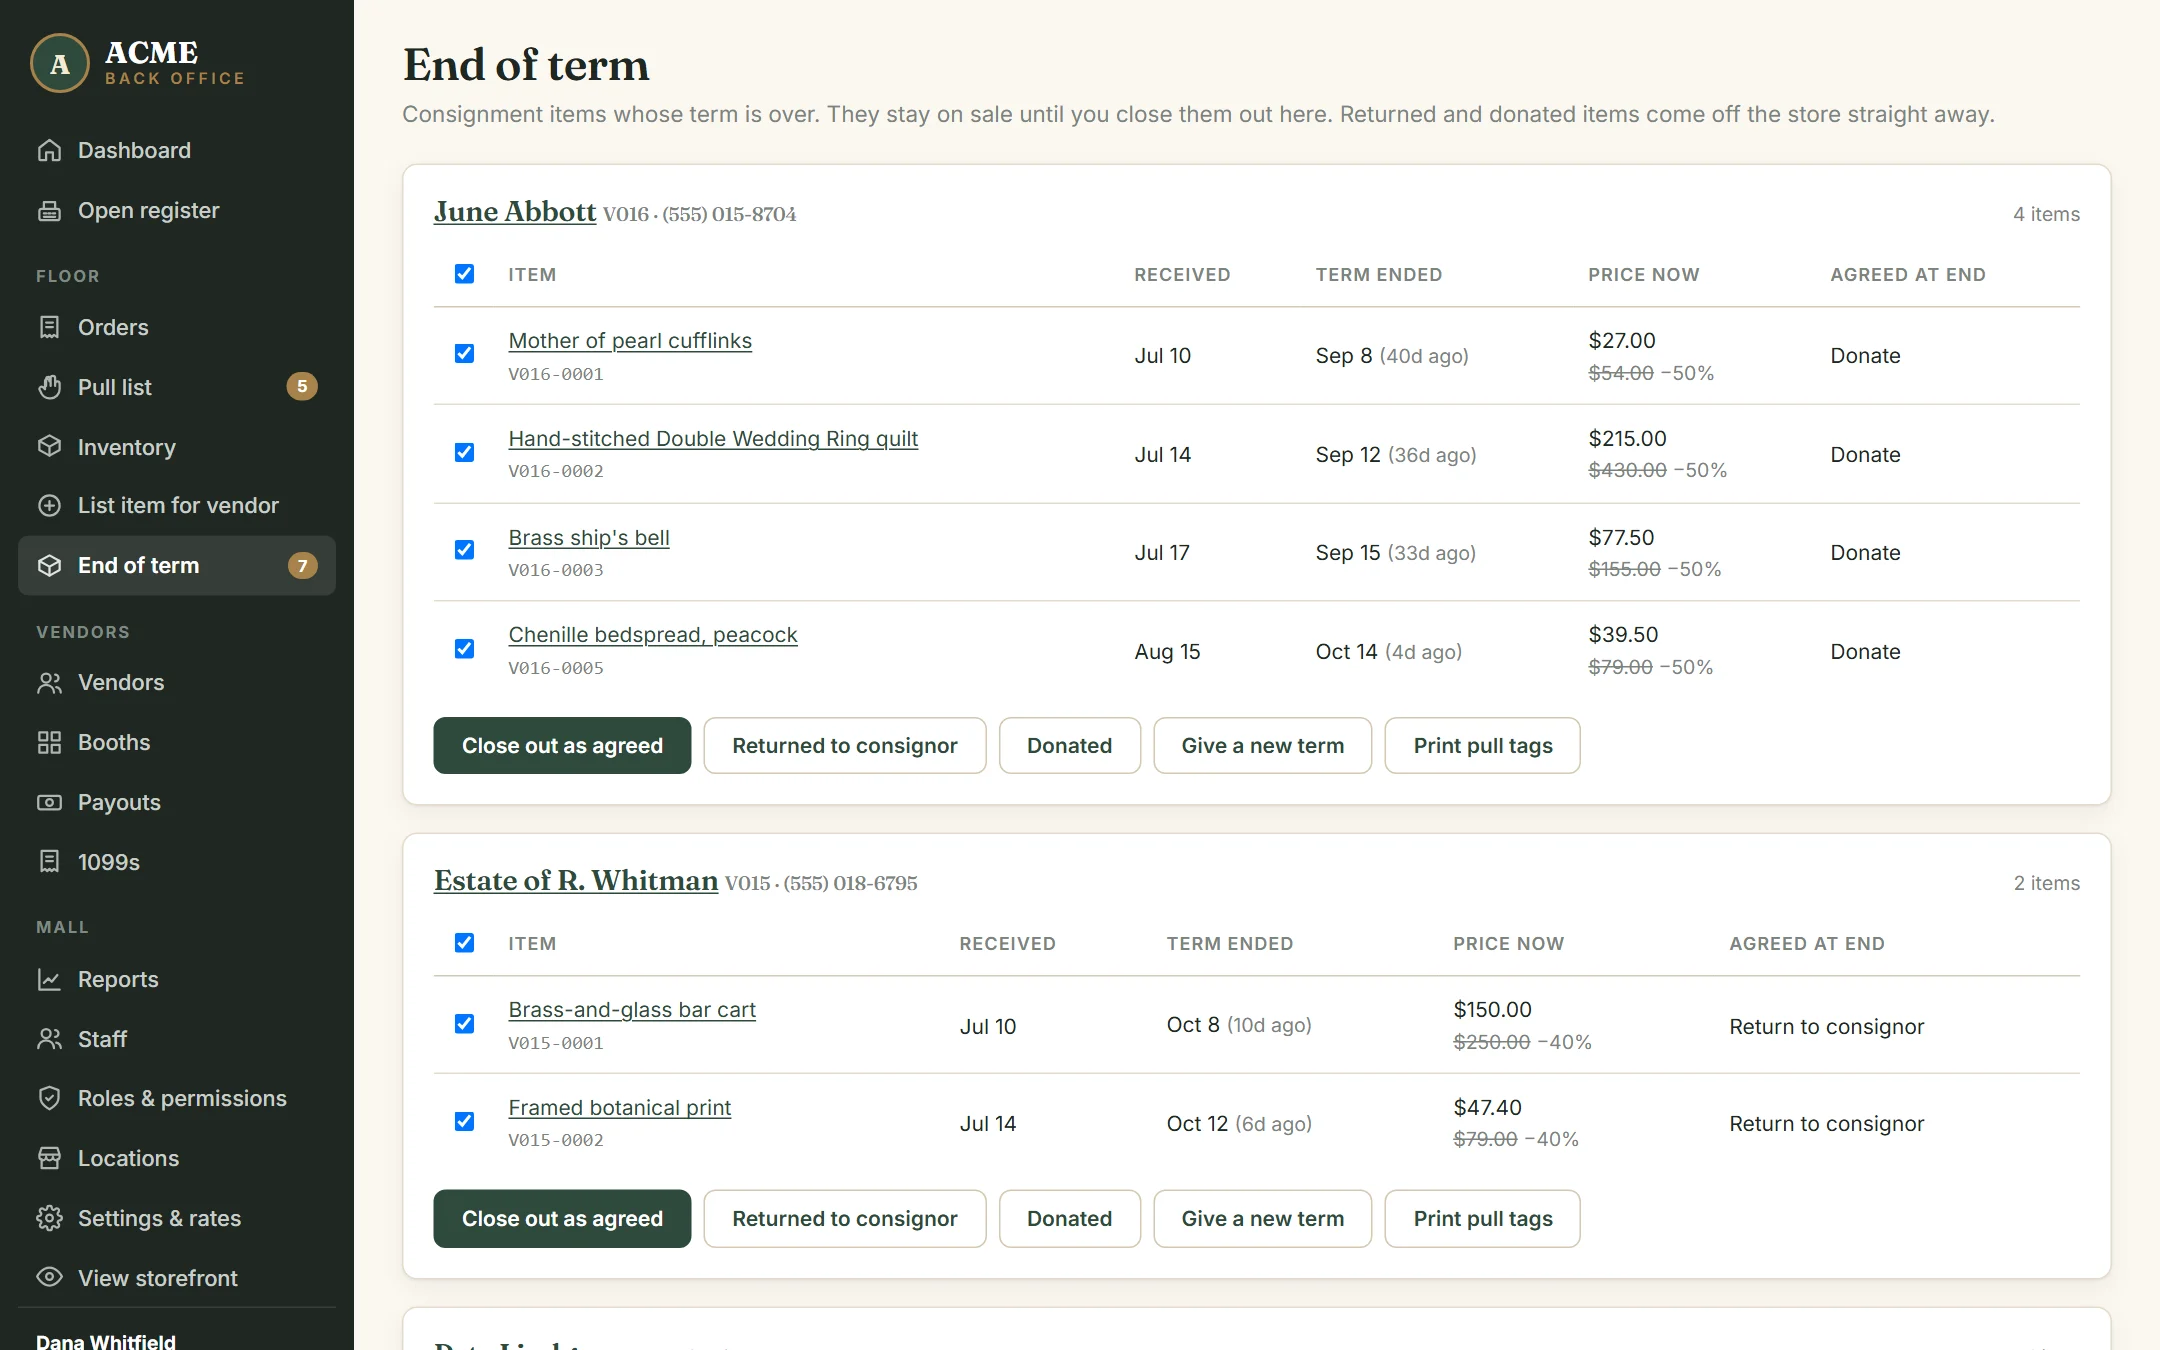2160x1350 pixels.
Task: Toggle select-all checkbox for June Abbott items
Action: 464,274
